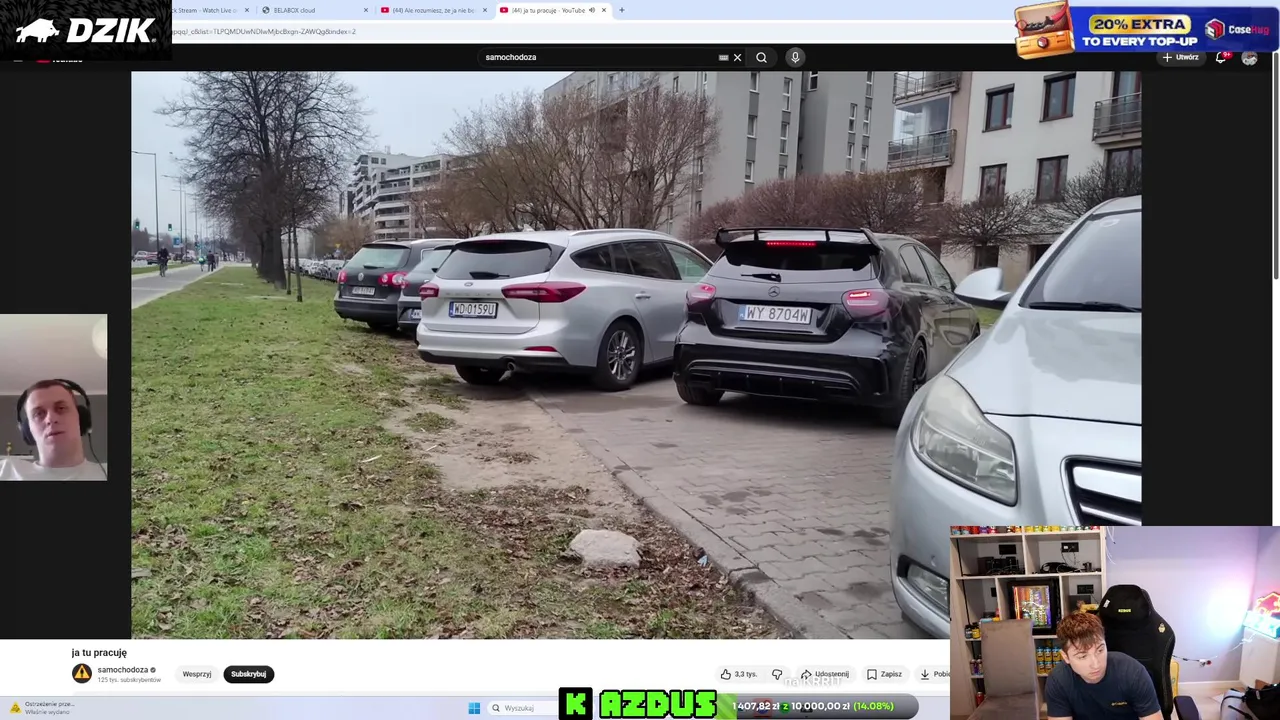Open a new browser tab with plus
Image resolution: width=1280 pixels, height=720 pixels.
pos(621,10)
